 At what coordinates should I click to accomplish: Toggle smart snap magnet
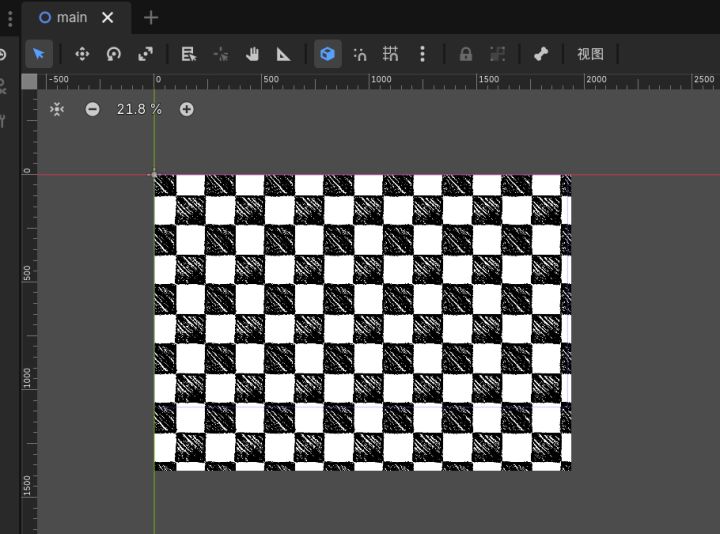click(x=360, y=54)
